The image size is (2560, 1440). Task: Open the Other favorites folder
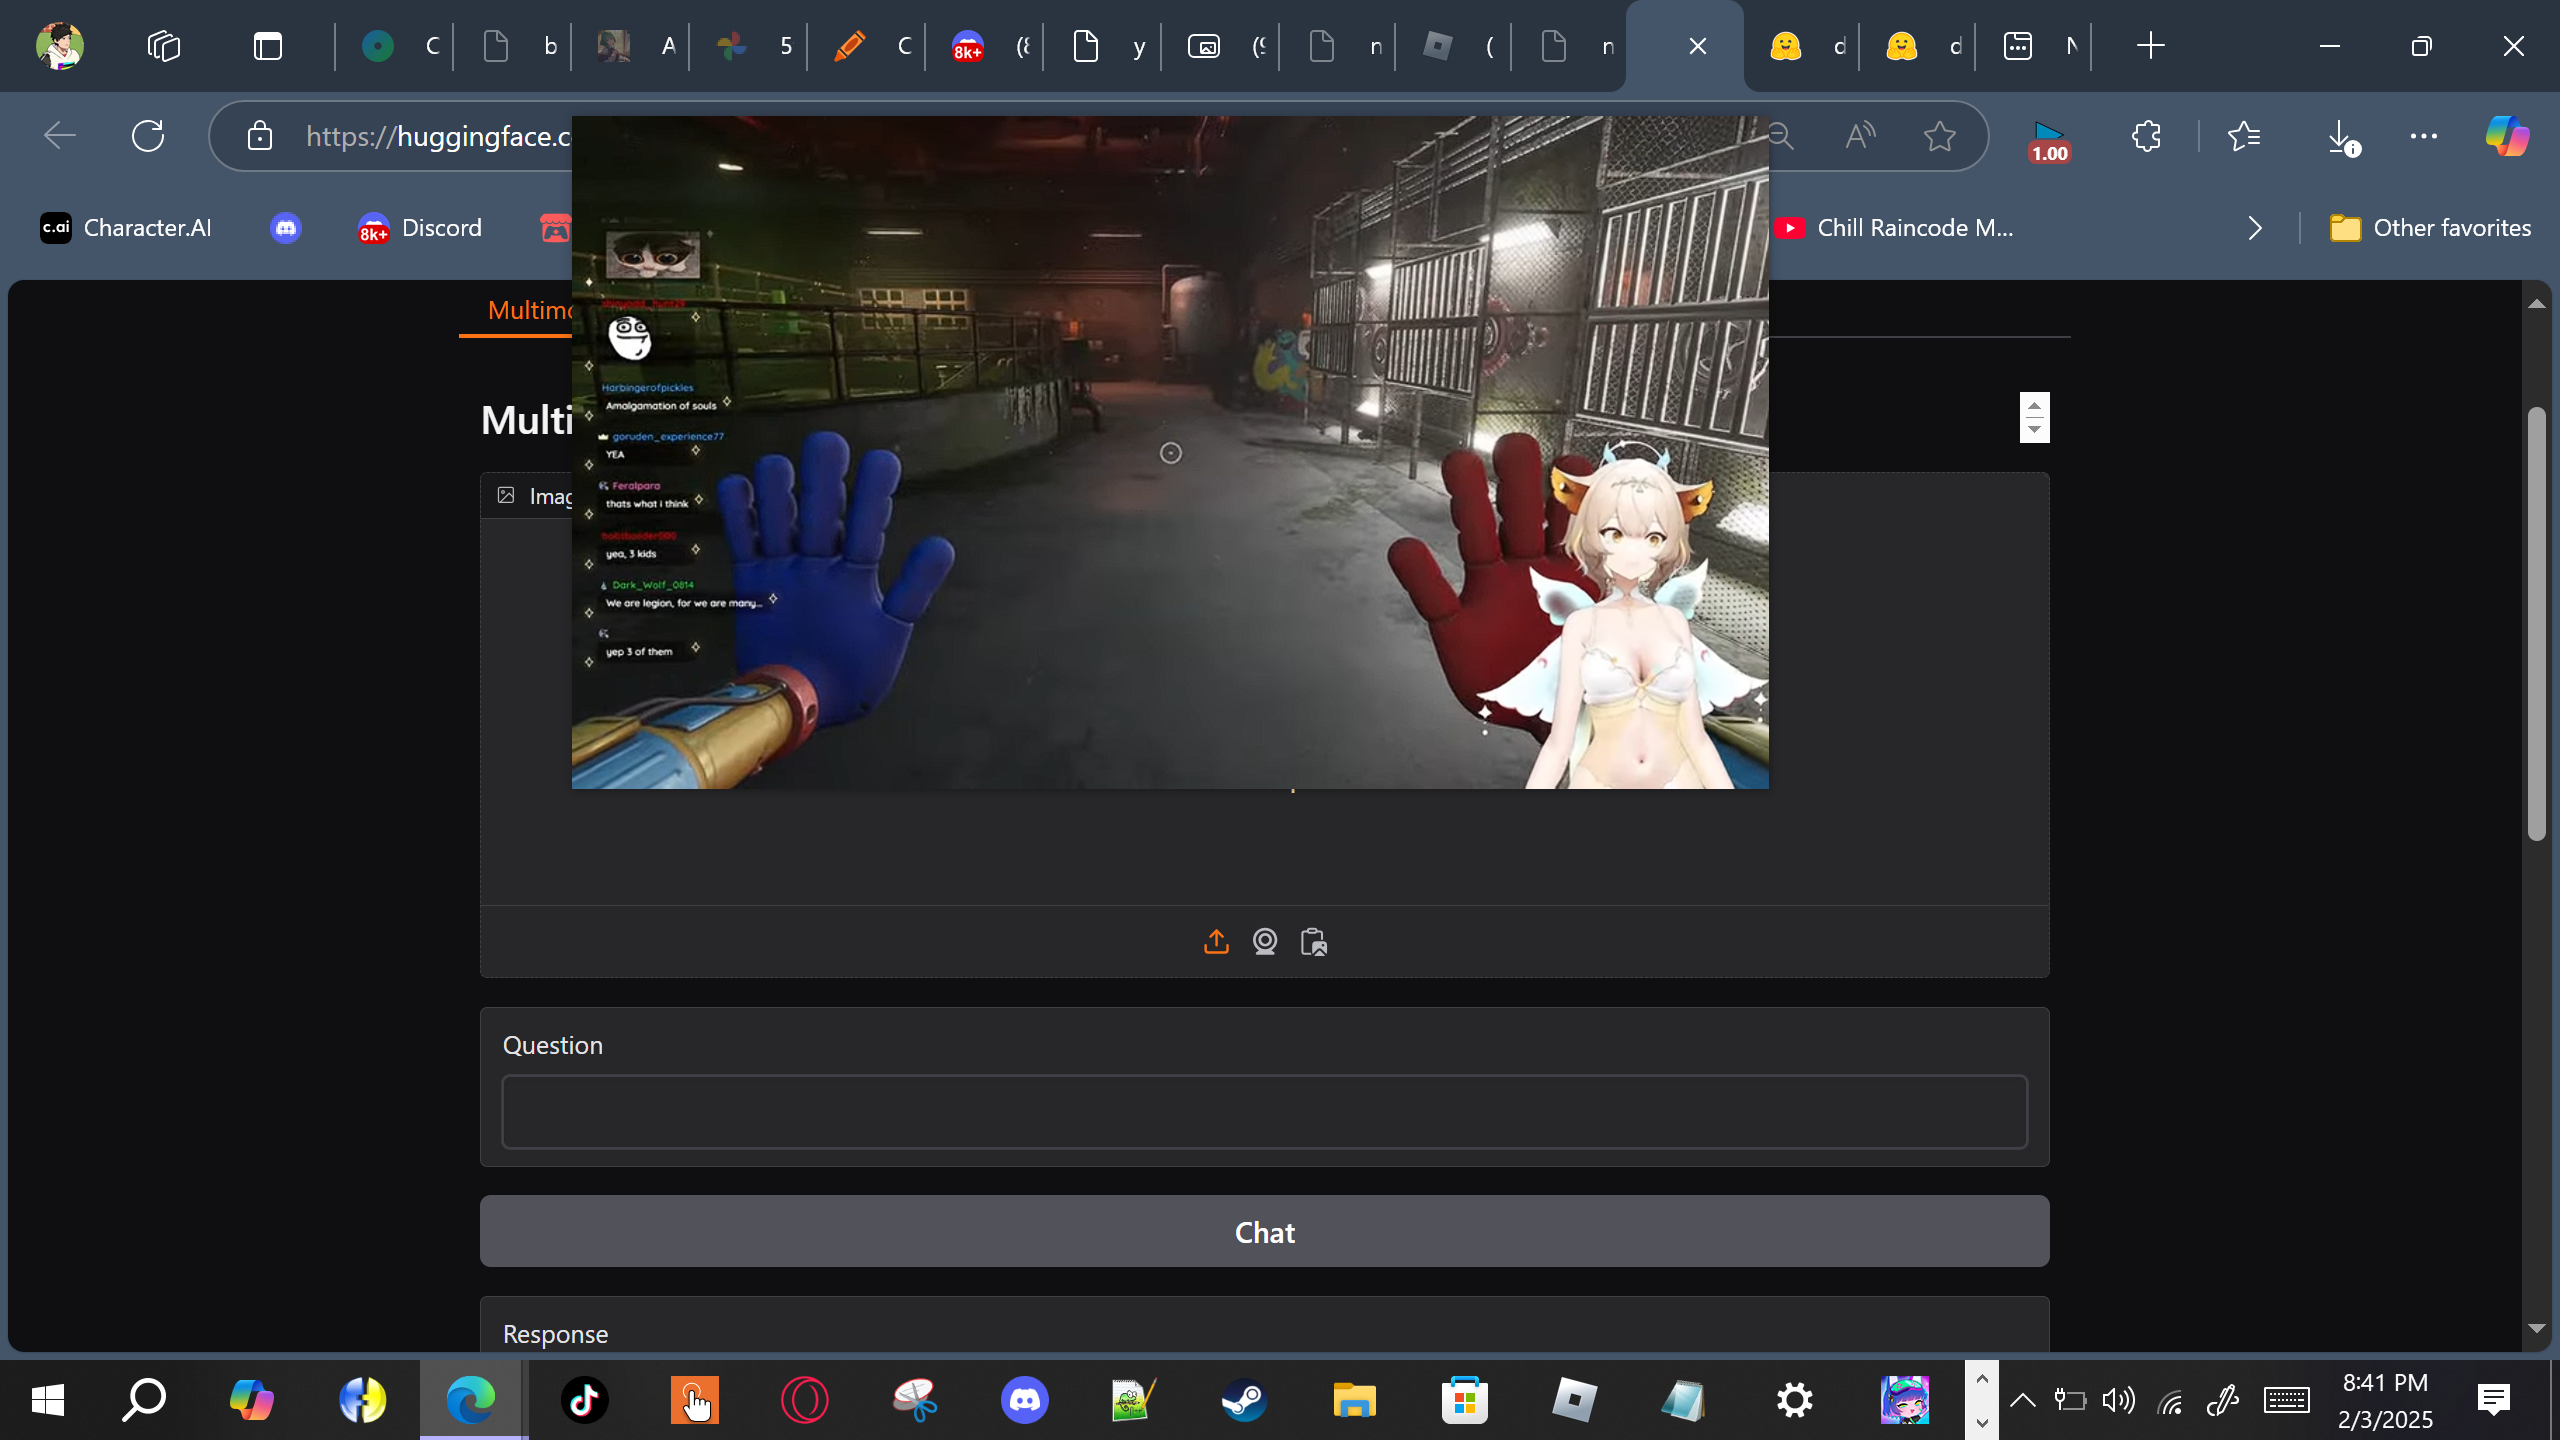pyautogui.click(x=2430, y=228)
